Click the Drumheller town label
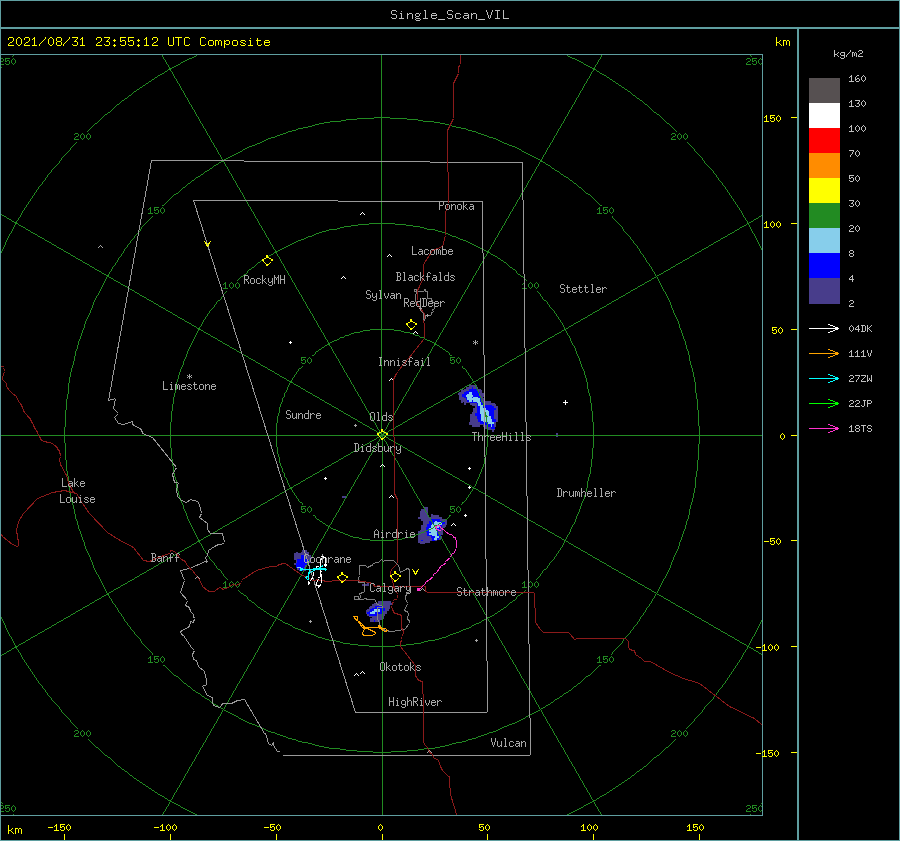900x841 pixels. [x=586, y=493]
